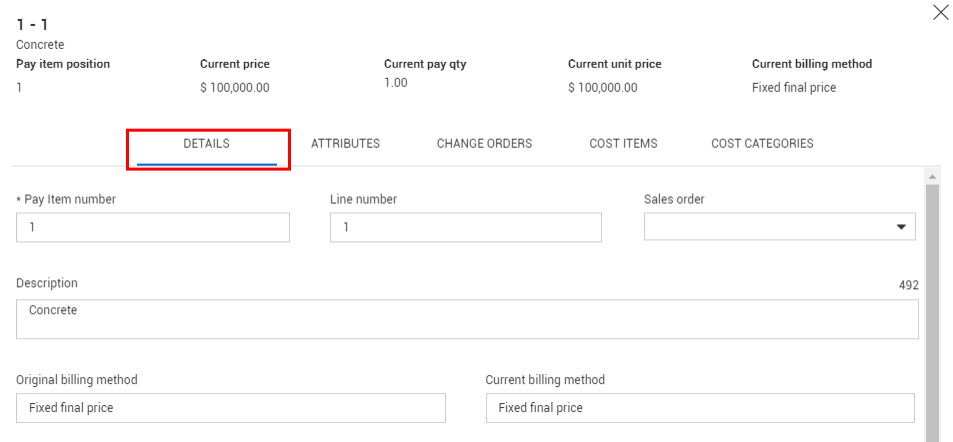Click the vertical scrollbar thumb
Screen dimensions: 953x442
click(x=932, y=310)
